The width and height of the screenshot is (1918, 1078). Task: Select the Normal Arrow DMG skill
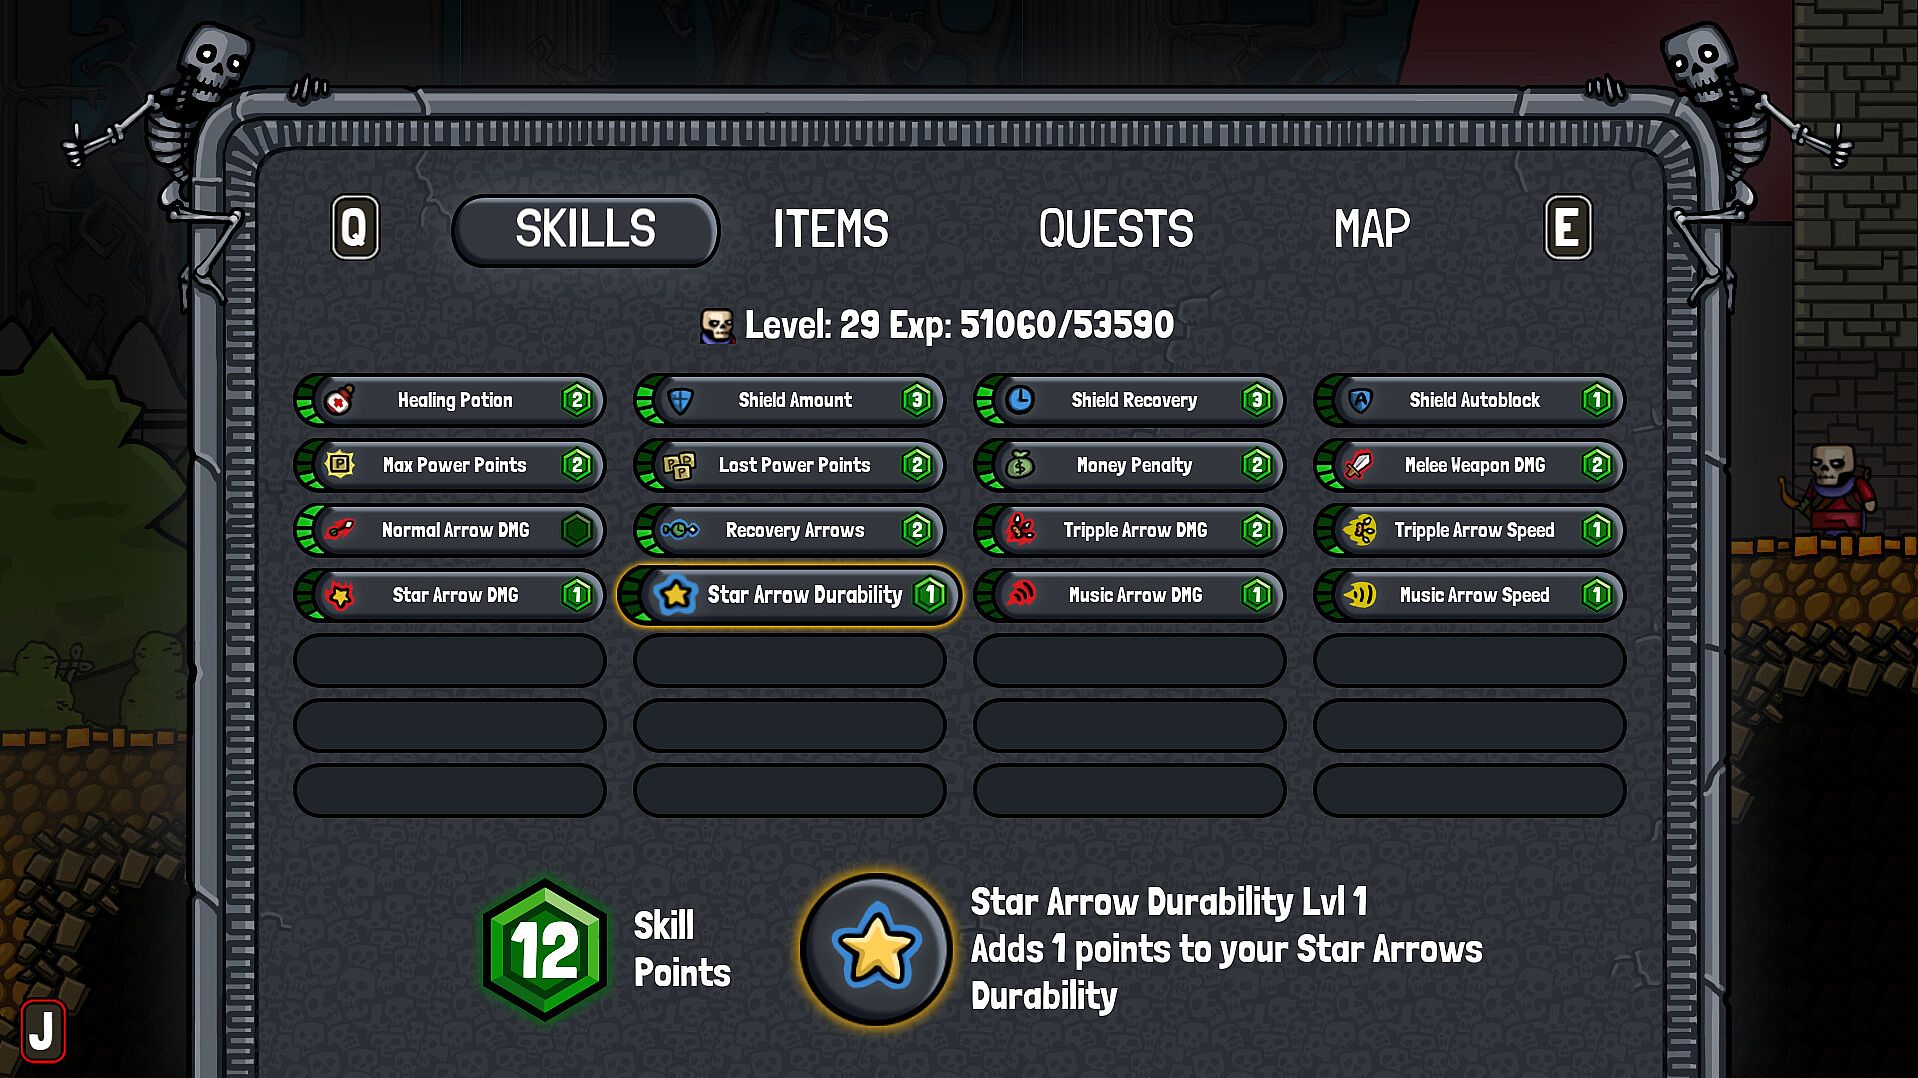(x=450, y=530)
